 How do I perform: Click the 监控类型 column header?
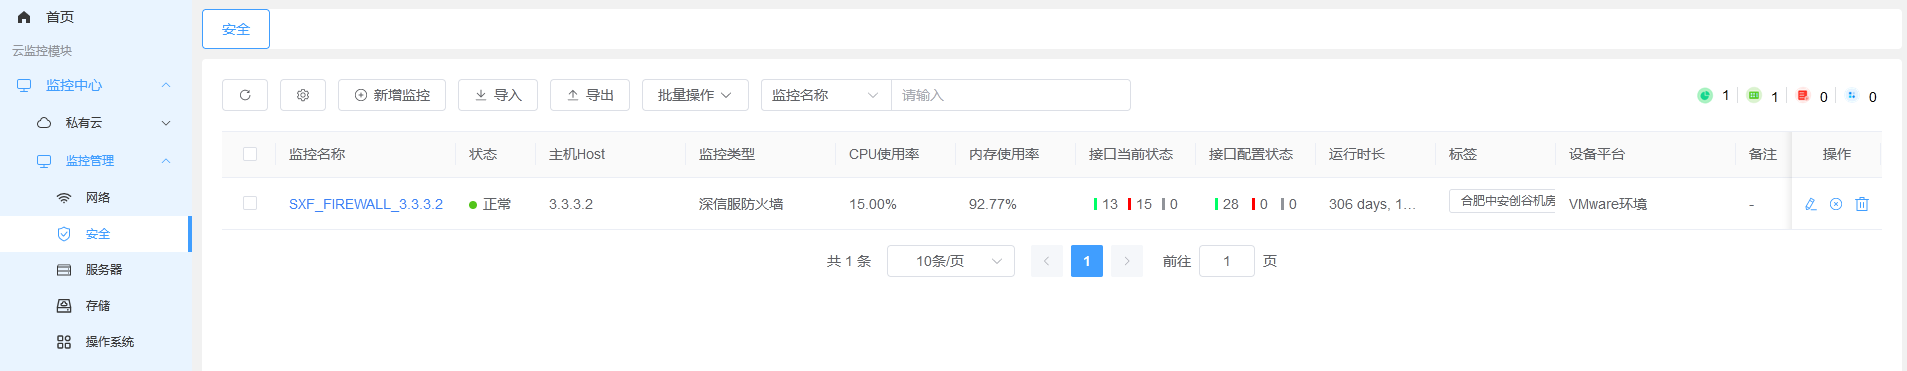point(727,154)
